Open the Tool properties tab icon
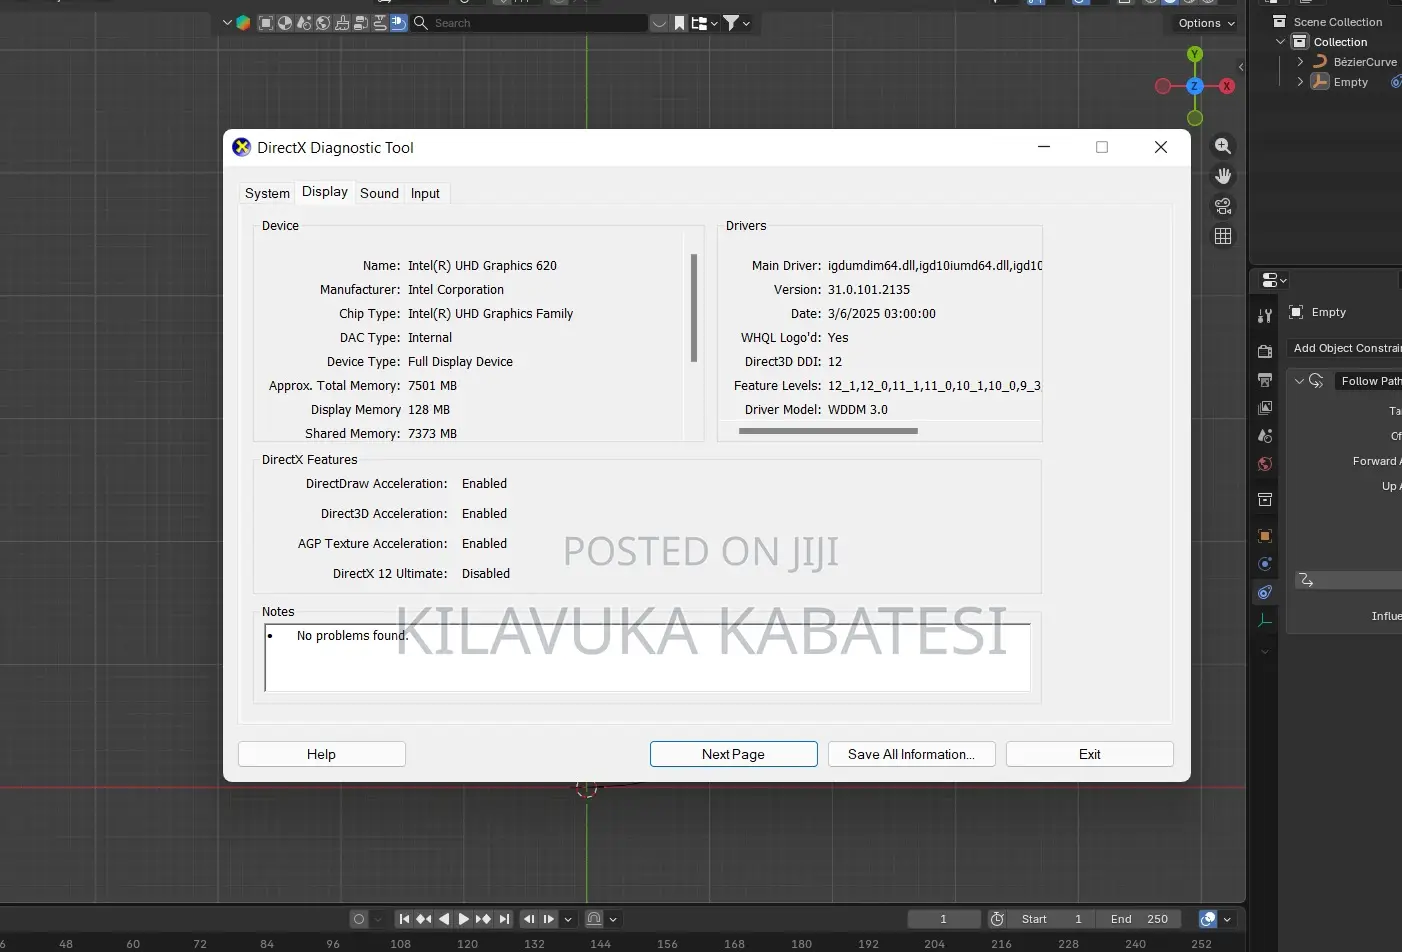 click(x=1265, y=316)
